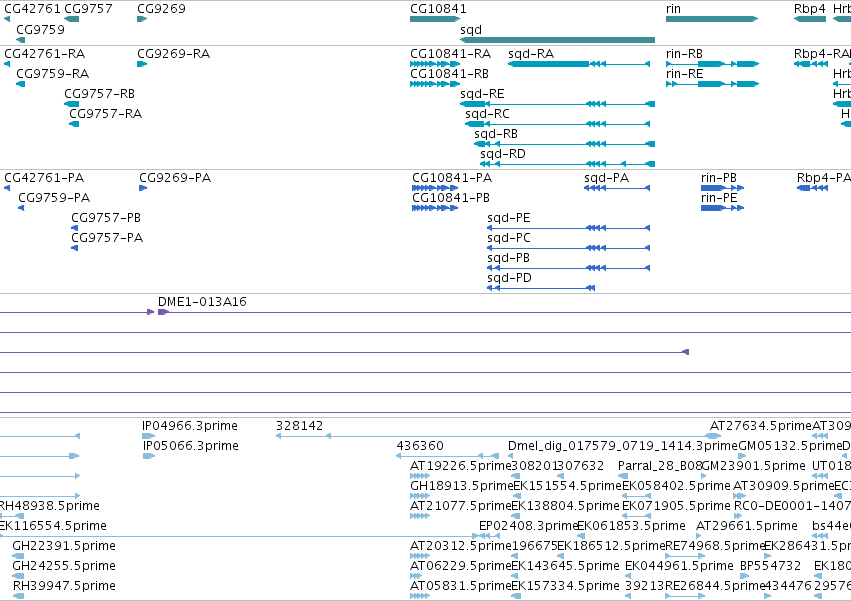This screenshot has width=851, height=601.
Task: Click the sqd-PC protein label
Action: pyautogui.click(x=509, y=238)
